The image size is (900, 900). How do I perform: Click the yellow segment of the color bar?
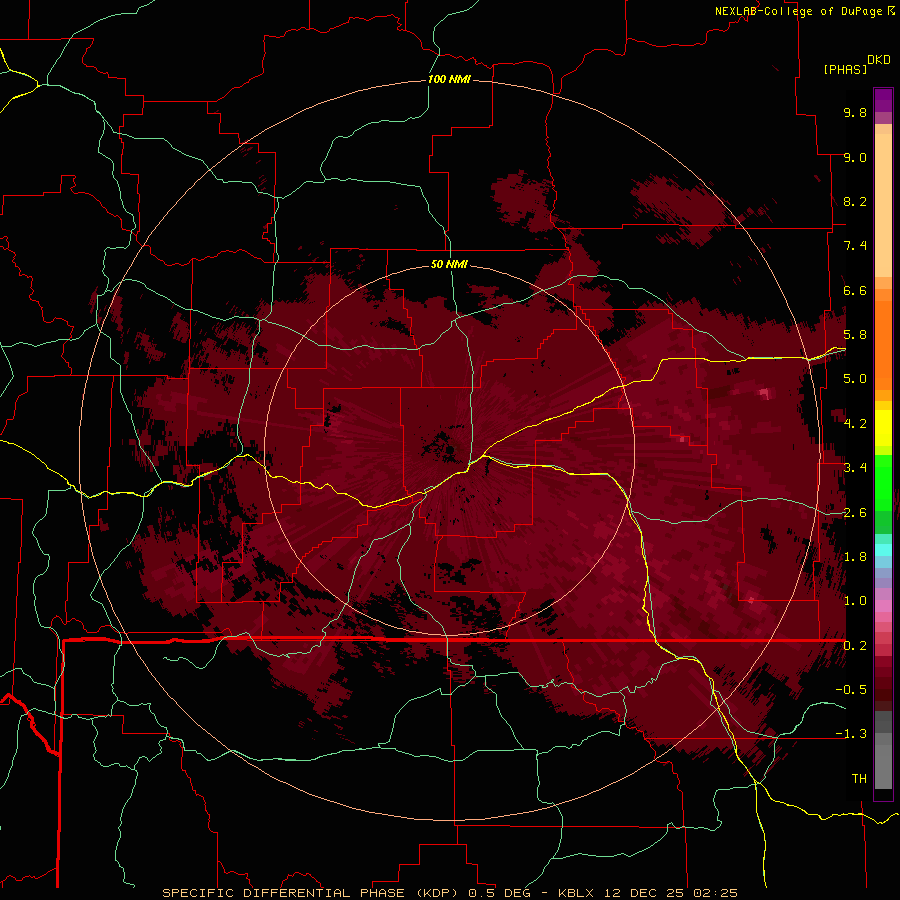(883, 428)
